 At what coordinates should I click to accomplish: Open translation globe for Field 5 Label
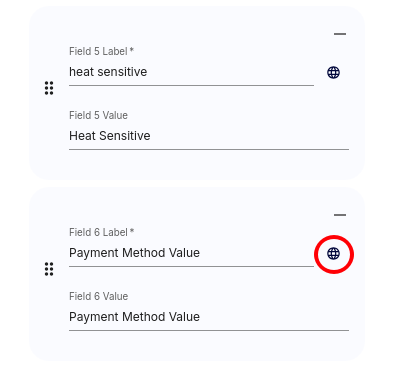click(333, 72)
